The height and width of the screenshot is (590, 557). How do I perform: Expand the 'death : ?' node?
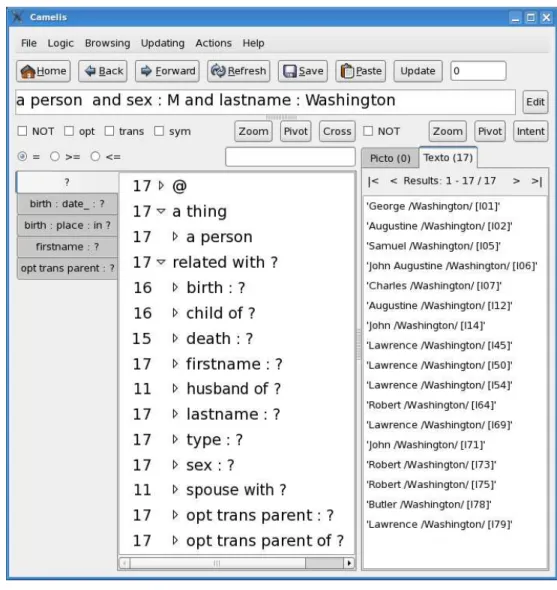(175, 338)
